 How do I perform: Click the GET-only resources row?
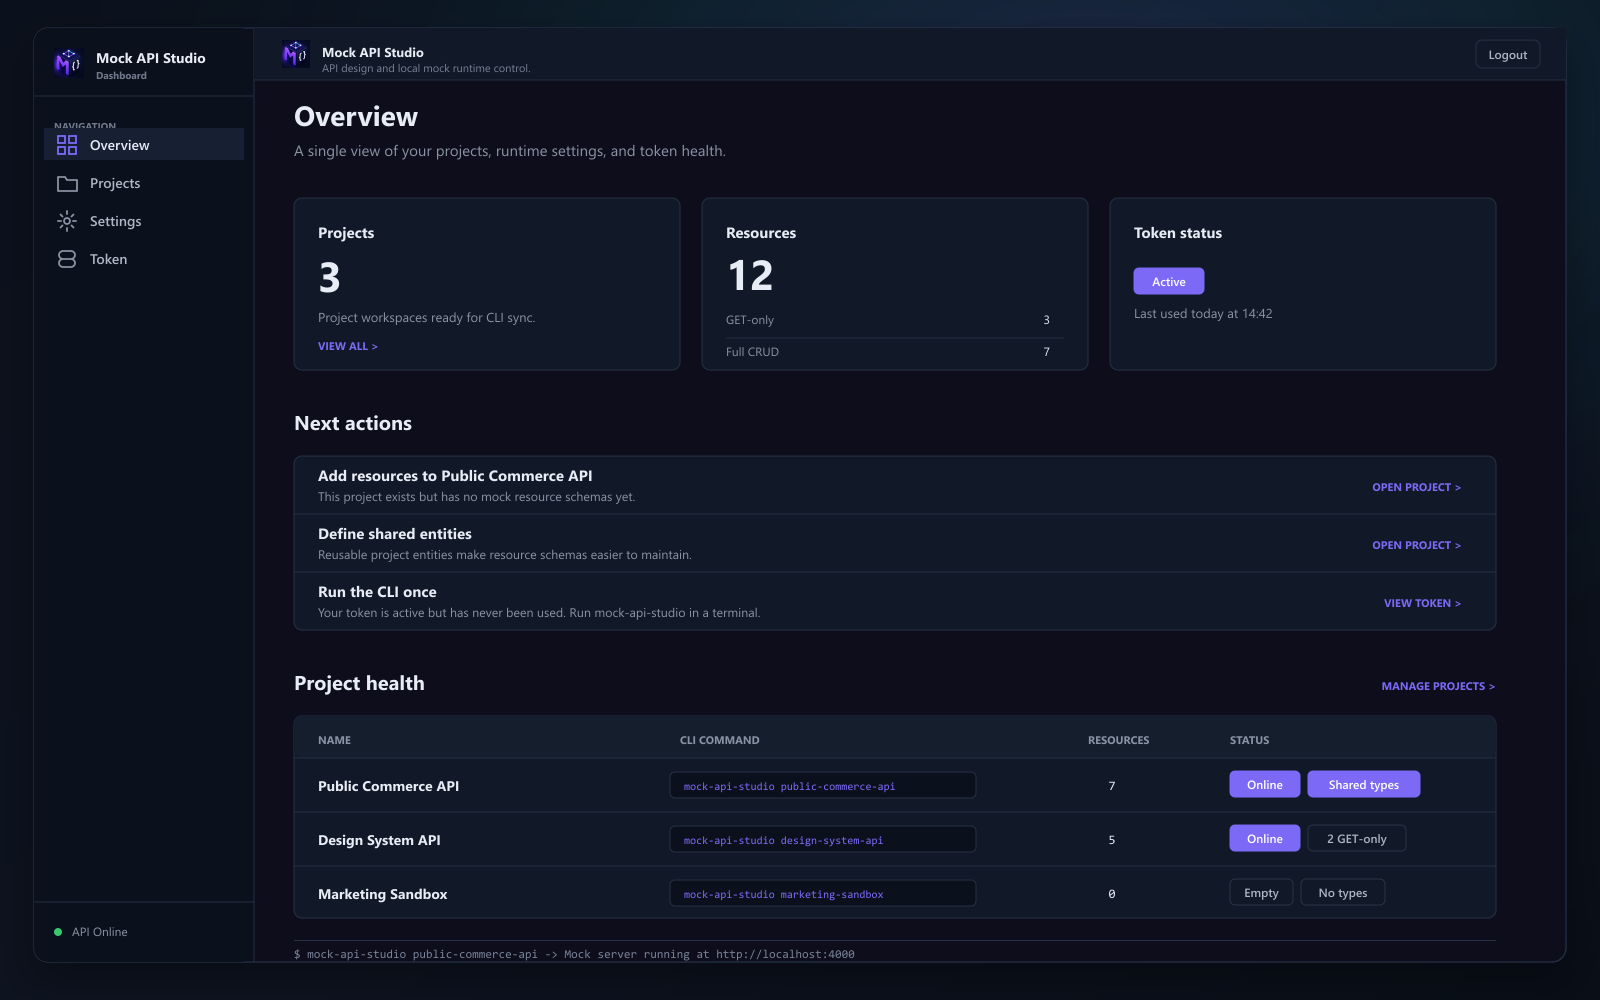click(894, 320)
